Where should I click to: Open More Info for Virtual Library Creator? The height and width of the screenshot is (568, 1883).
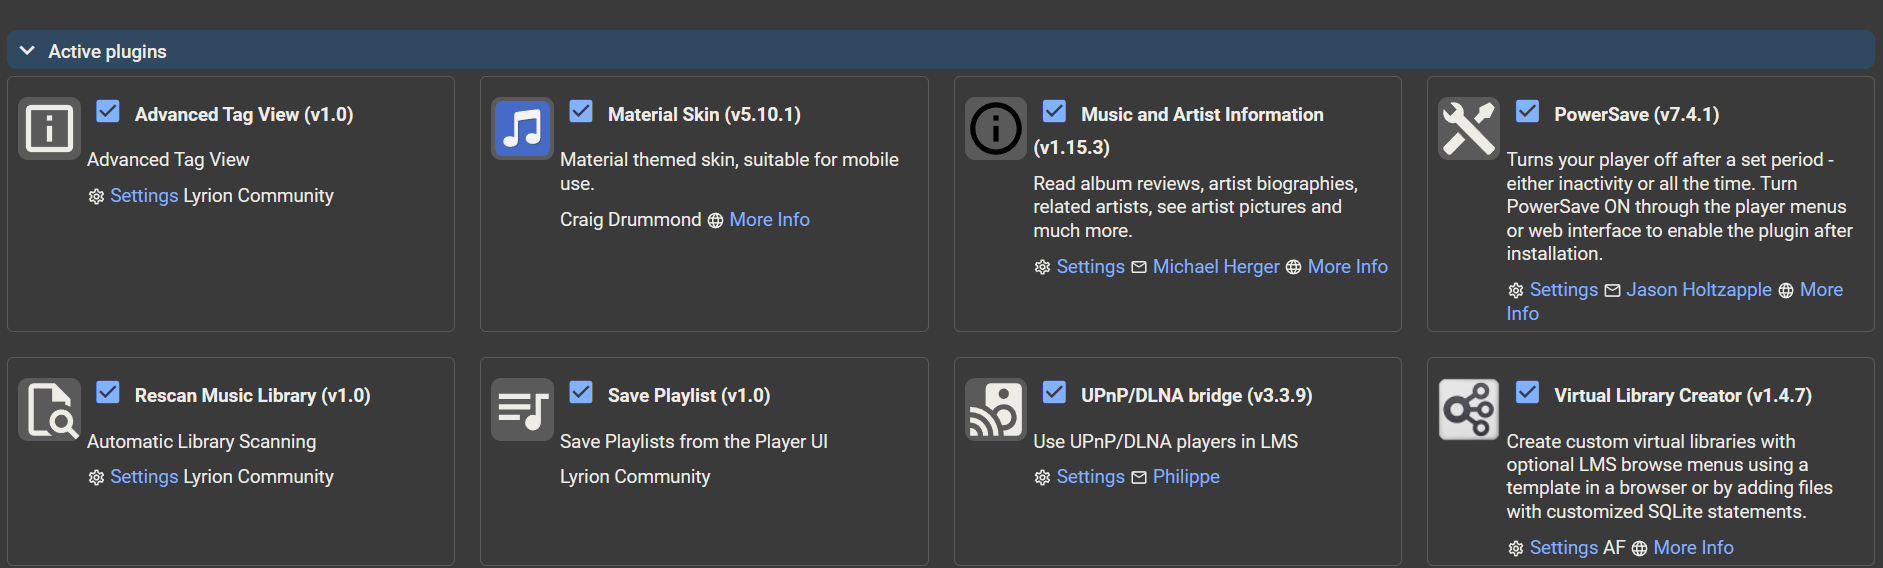pyautogui.click(x=1693, y=548)
